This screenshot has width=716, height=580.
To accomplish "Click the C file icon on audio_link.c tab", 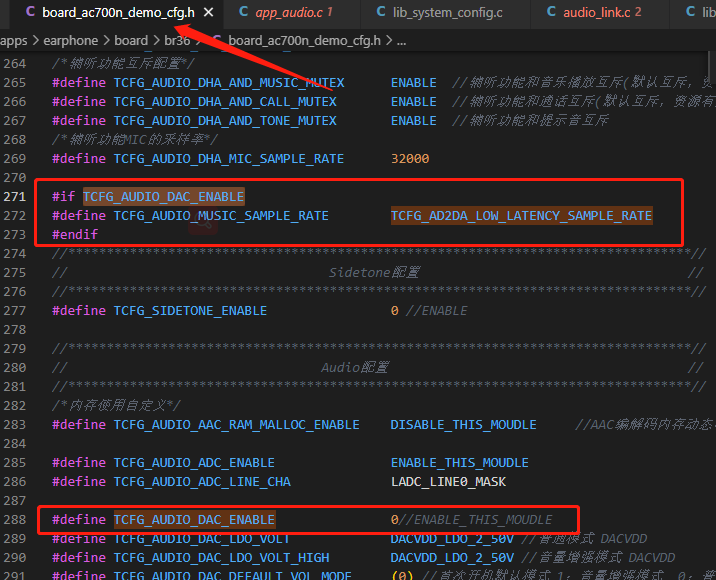I will click(551, 12).
